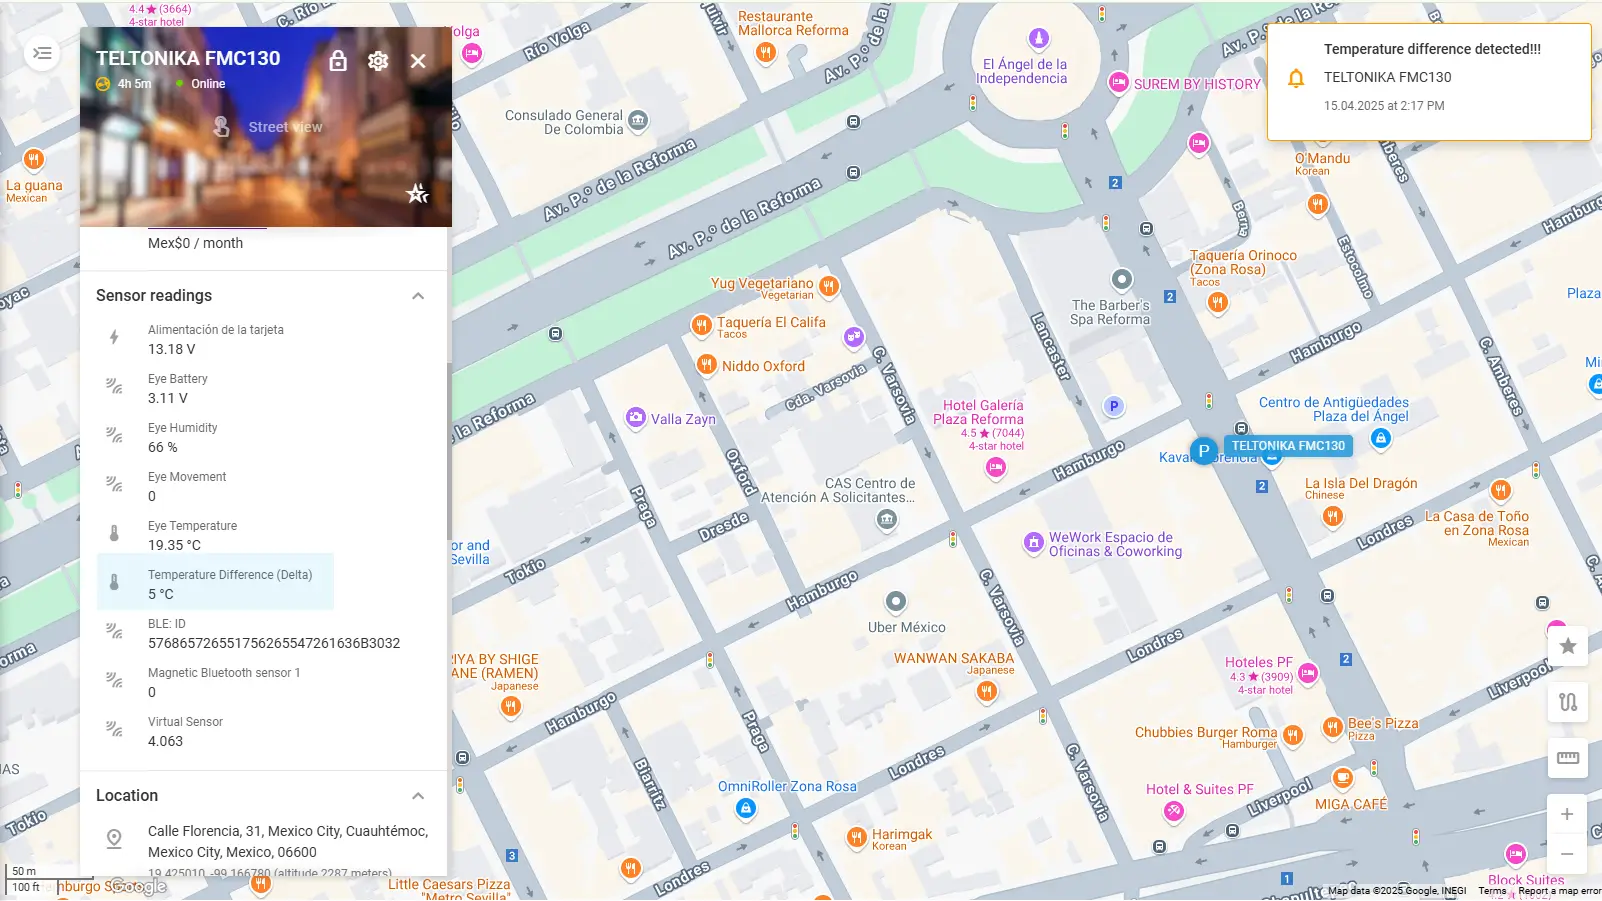
Task: Click the blue parking status marker
Action: (x=1203, y=451)
